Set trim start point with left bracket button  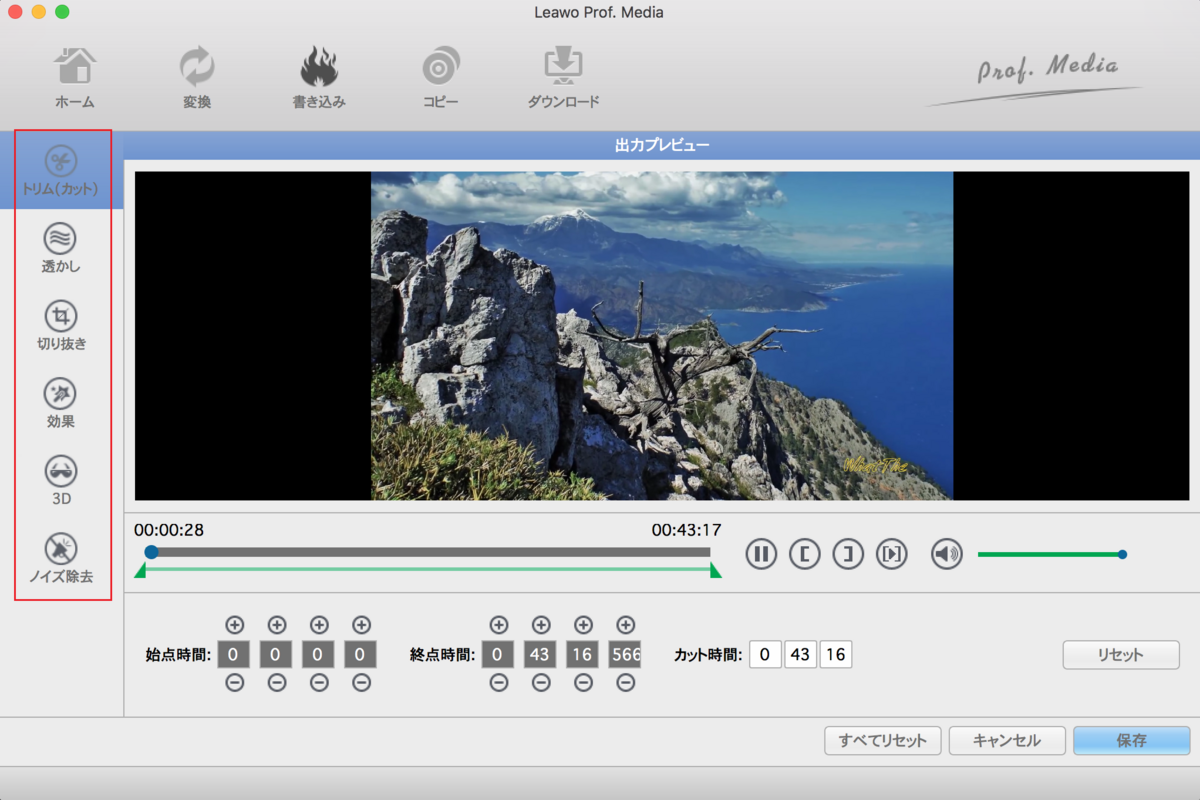804,554
